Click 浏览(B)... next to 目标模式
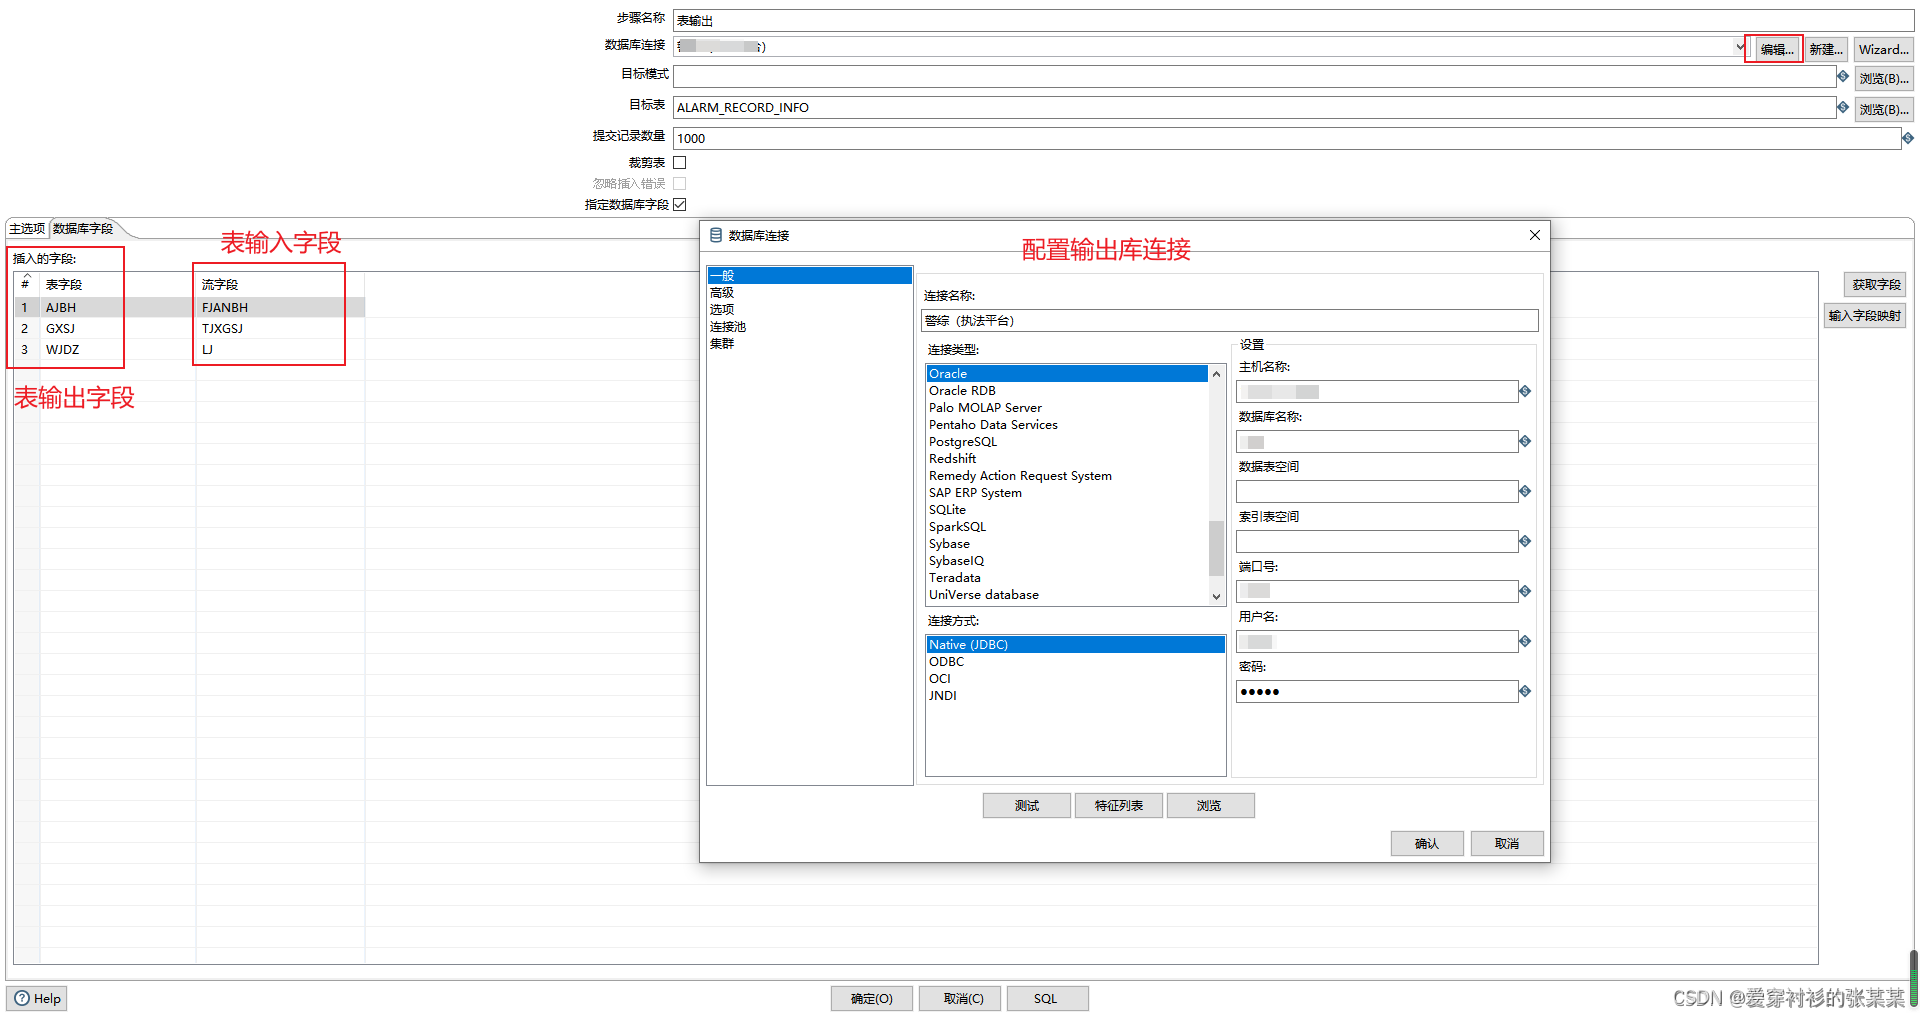 click(x=1884, y=79)
